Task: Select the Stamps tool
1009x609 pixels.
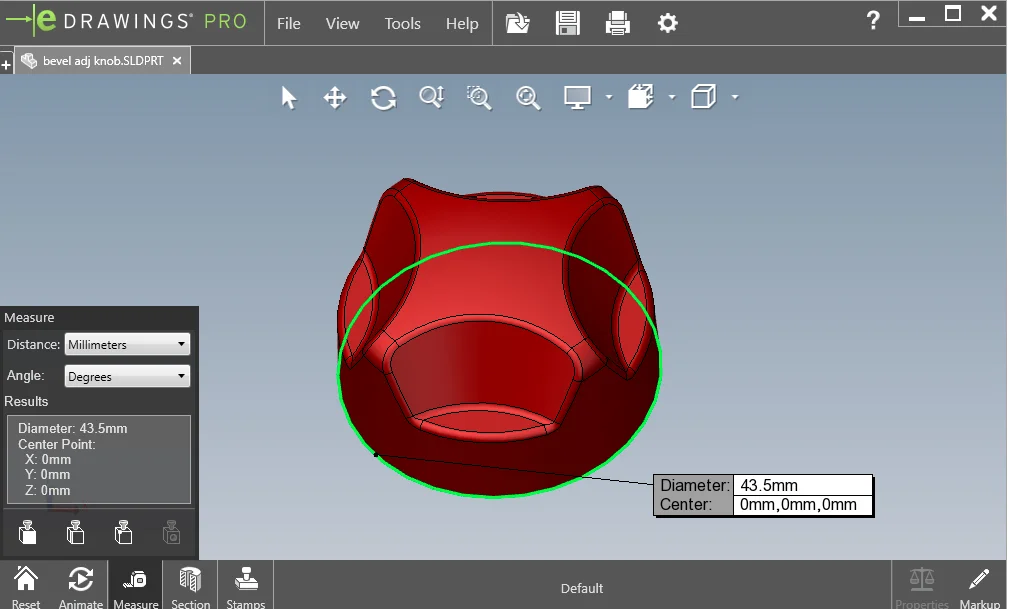Action: point(246,585)
